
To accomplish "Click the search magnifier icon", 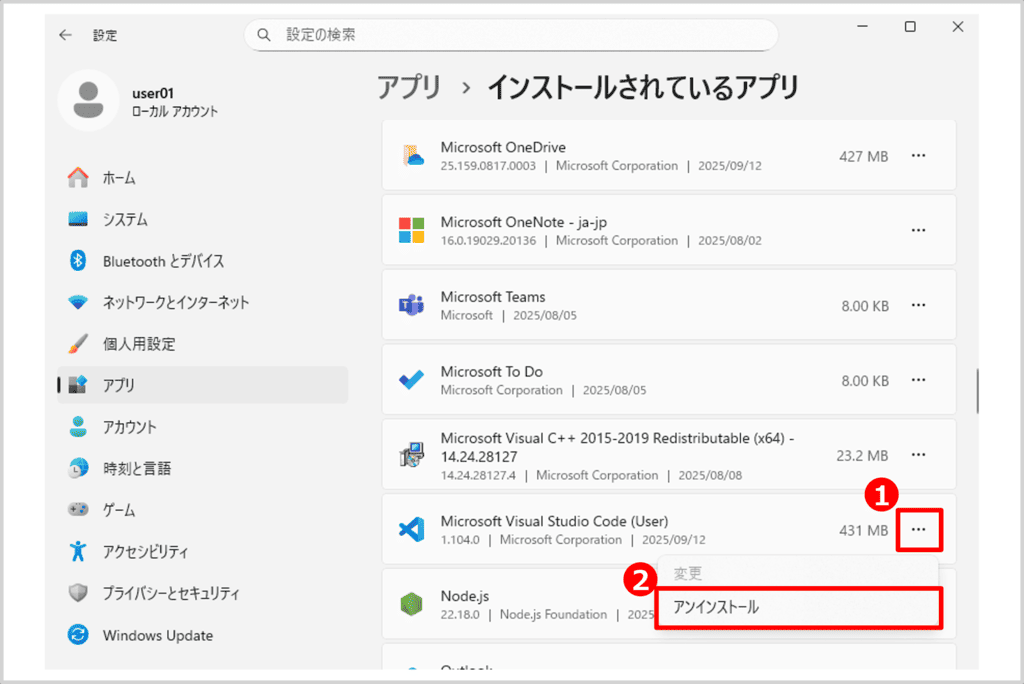I will (x=264, y=35).
